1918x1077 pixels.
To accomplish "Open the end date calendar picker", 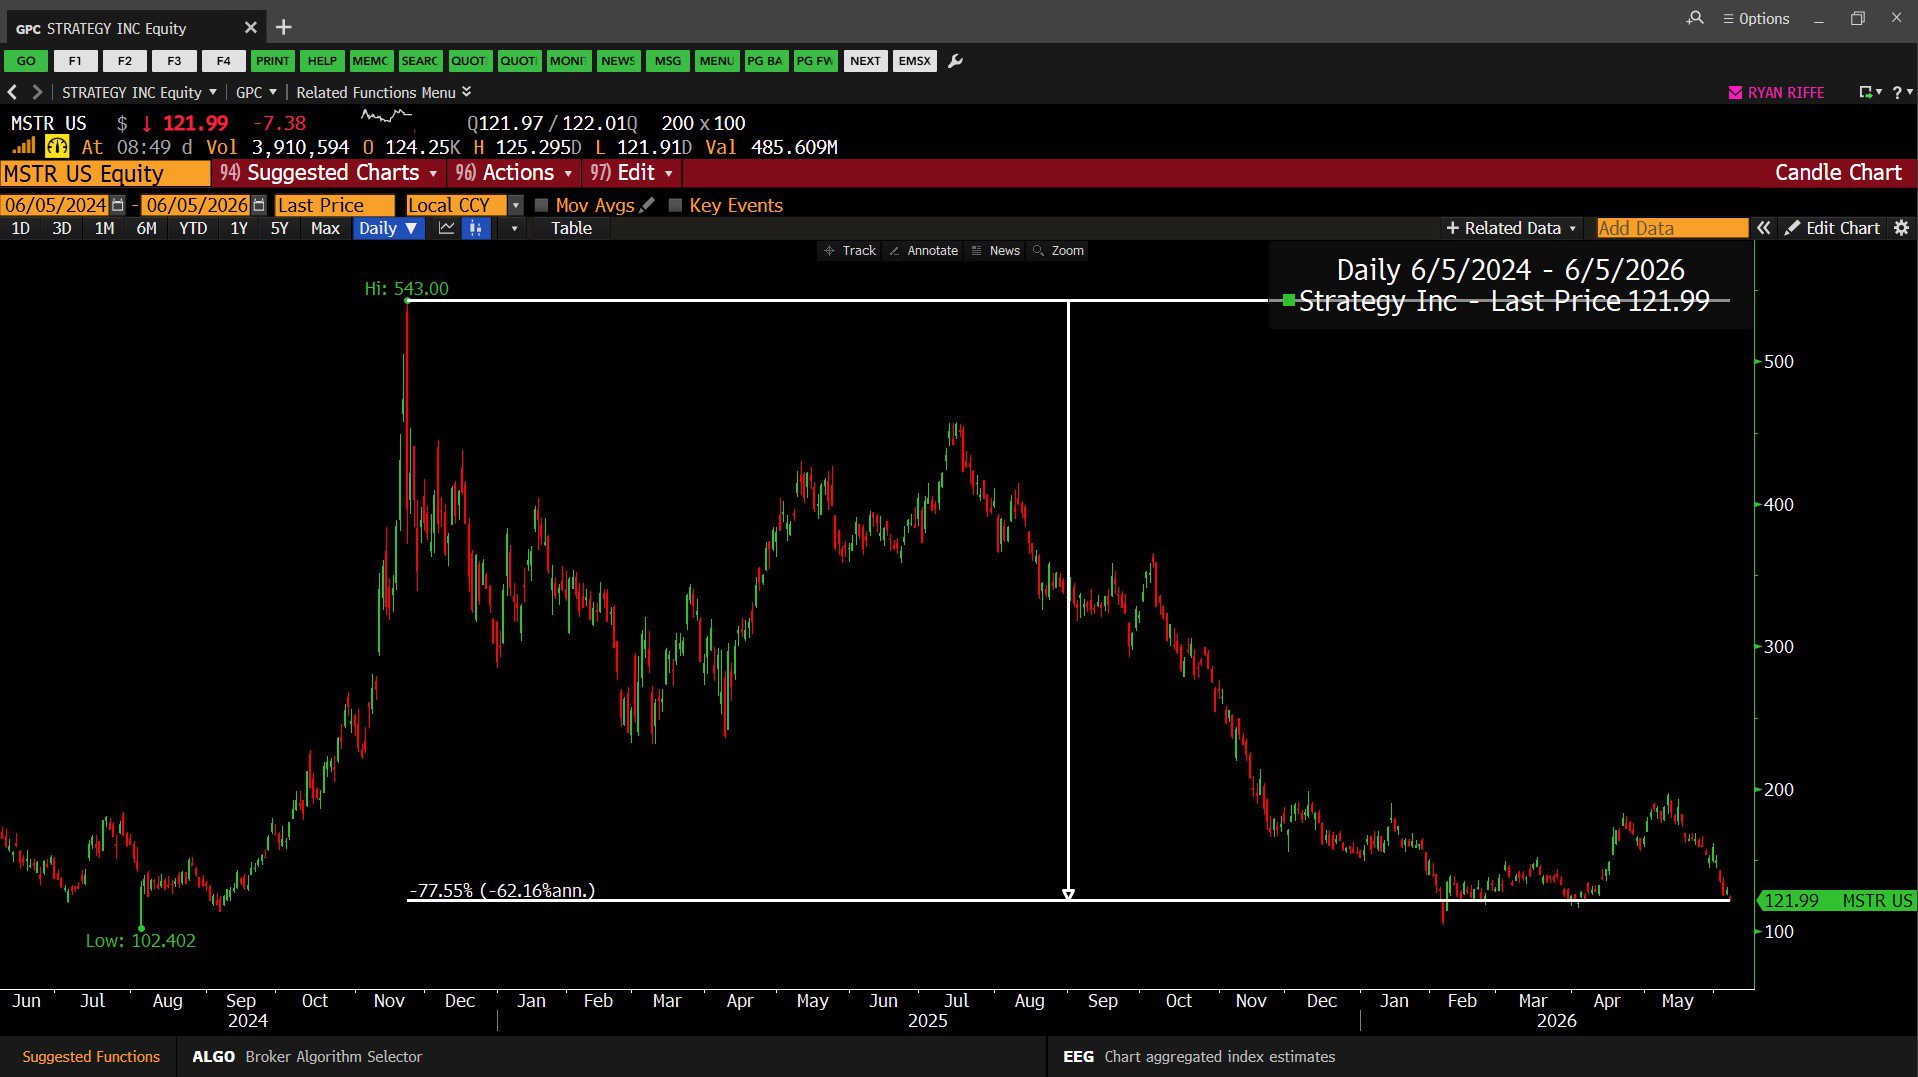I will pos(259,205).
